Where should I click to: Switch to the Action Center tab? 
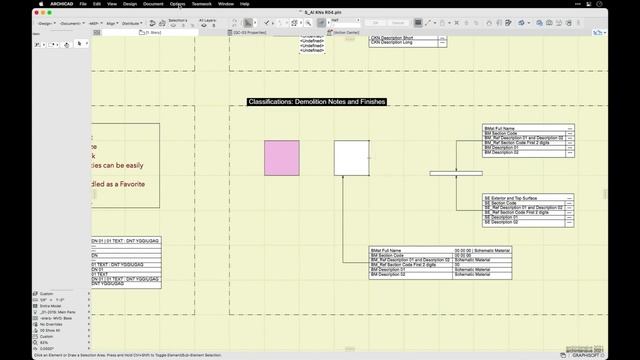coord(343,32)
